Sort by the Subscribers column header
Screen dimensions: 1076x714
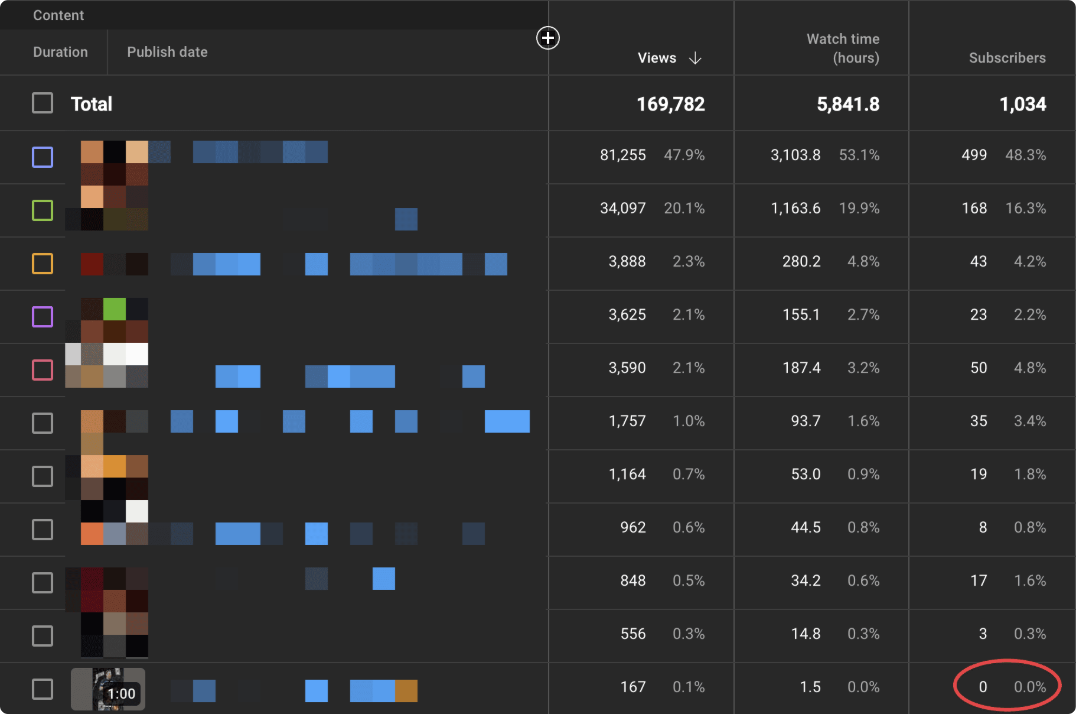[x=1006, y=58]
